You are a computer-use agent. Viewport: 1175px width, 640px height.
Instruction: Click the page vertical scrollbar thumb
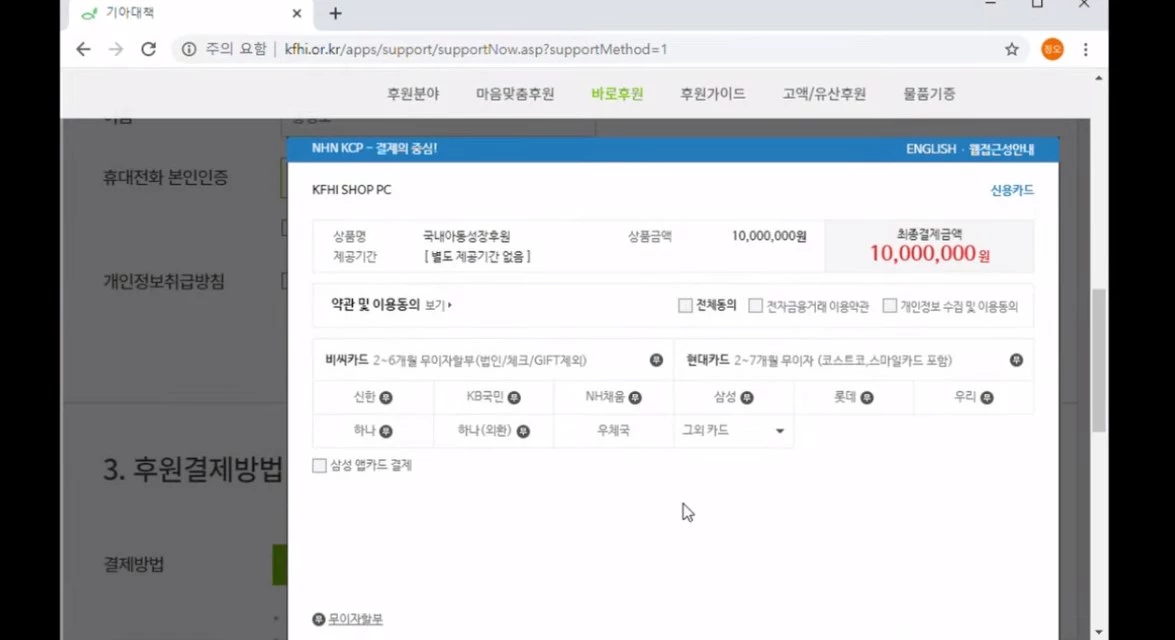(x=1099, y=360)
